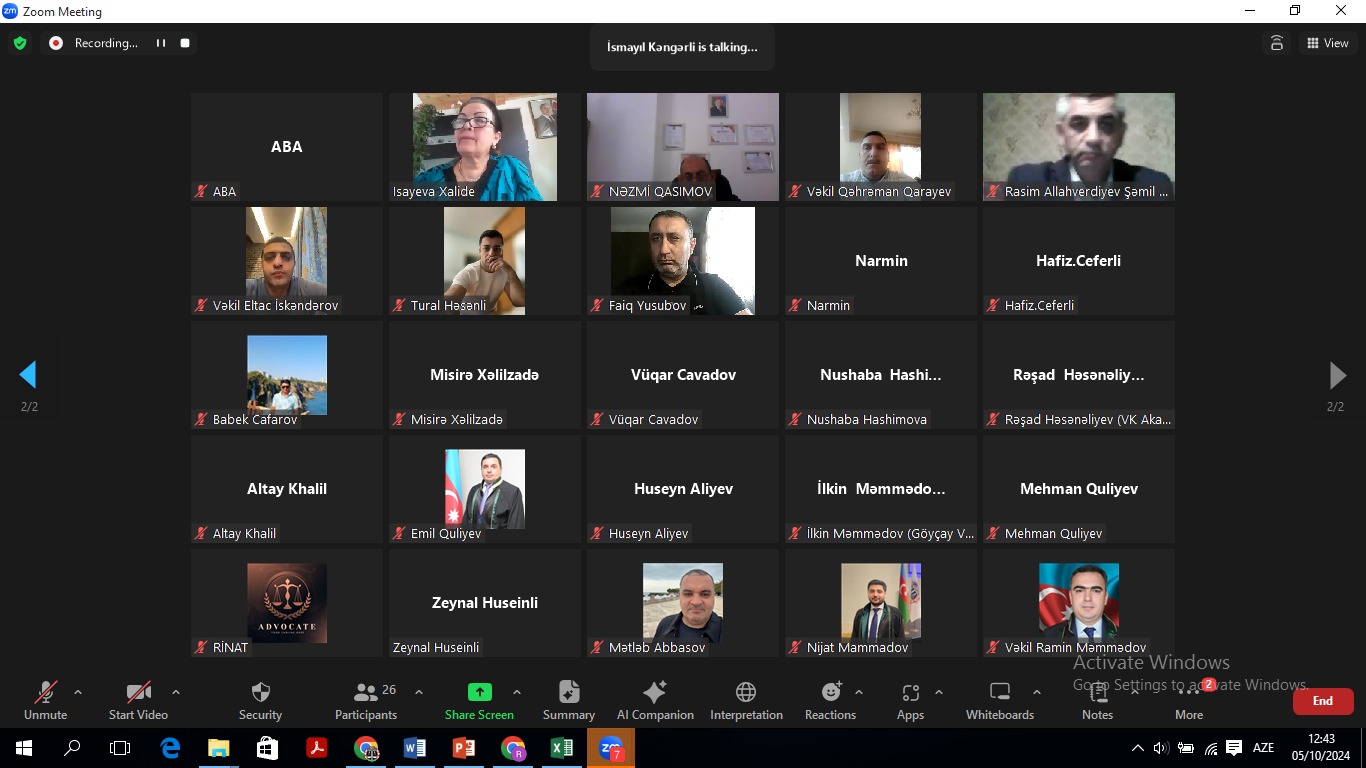Click Mehman Quliyev's muted microphone icon
This screenshot has width=1366, height=768.
(x=993, y=534)
